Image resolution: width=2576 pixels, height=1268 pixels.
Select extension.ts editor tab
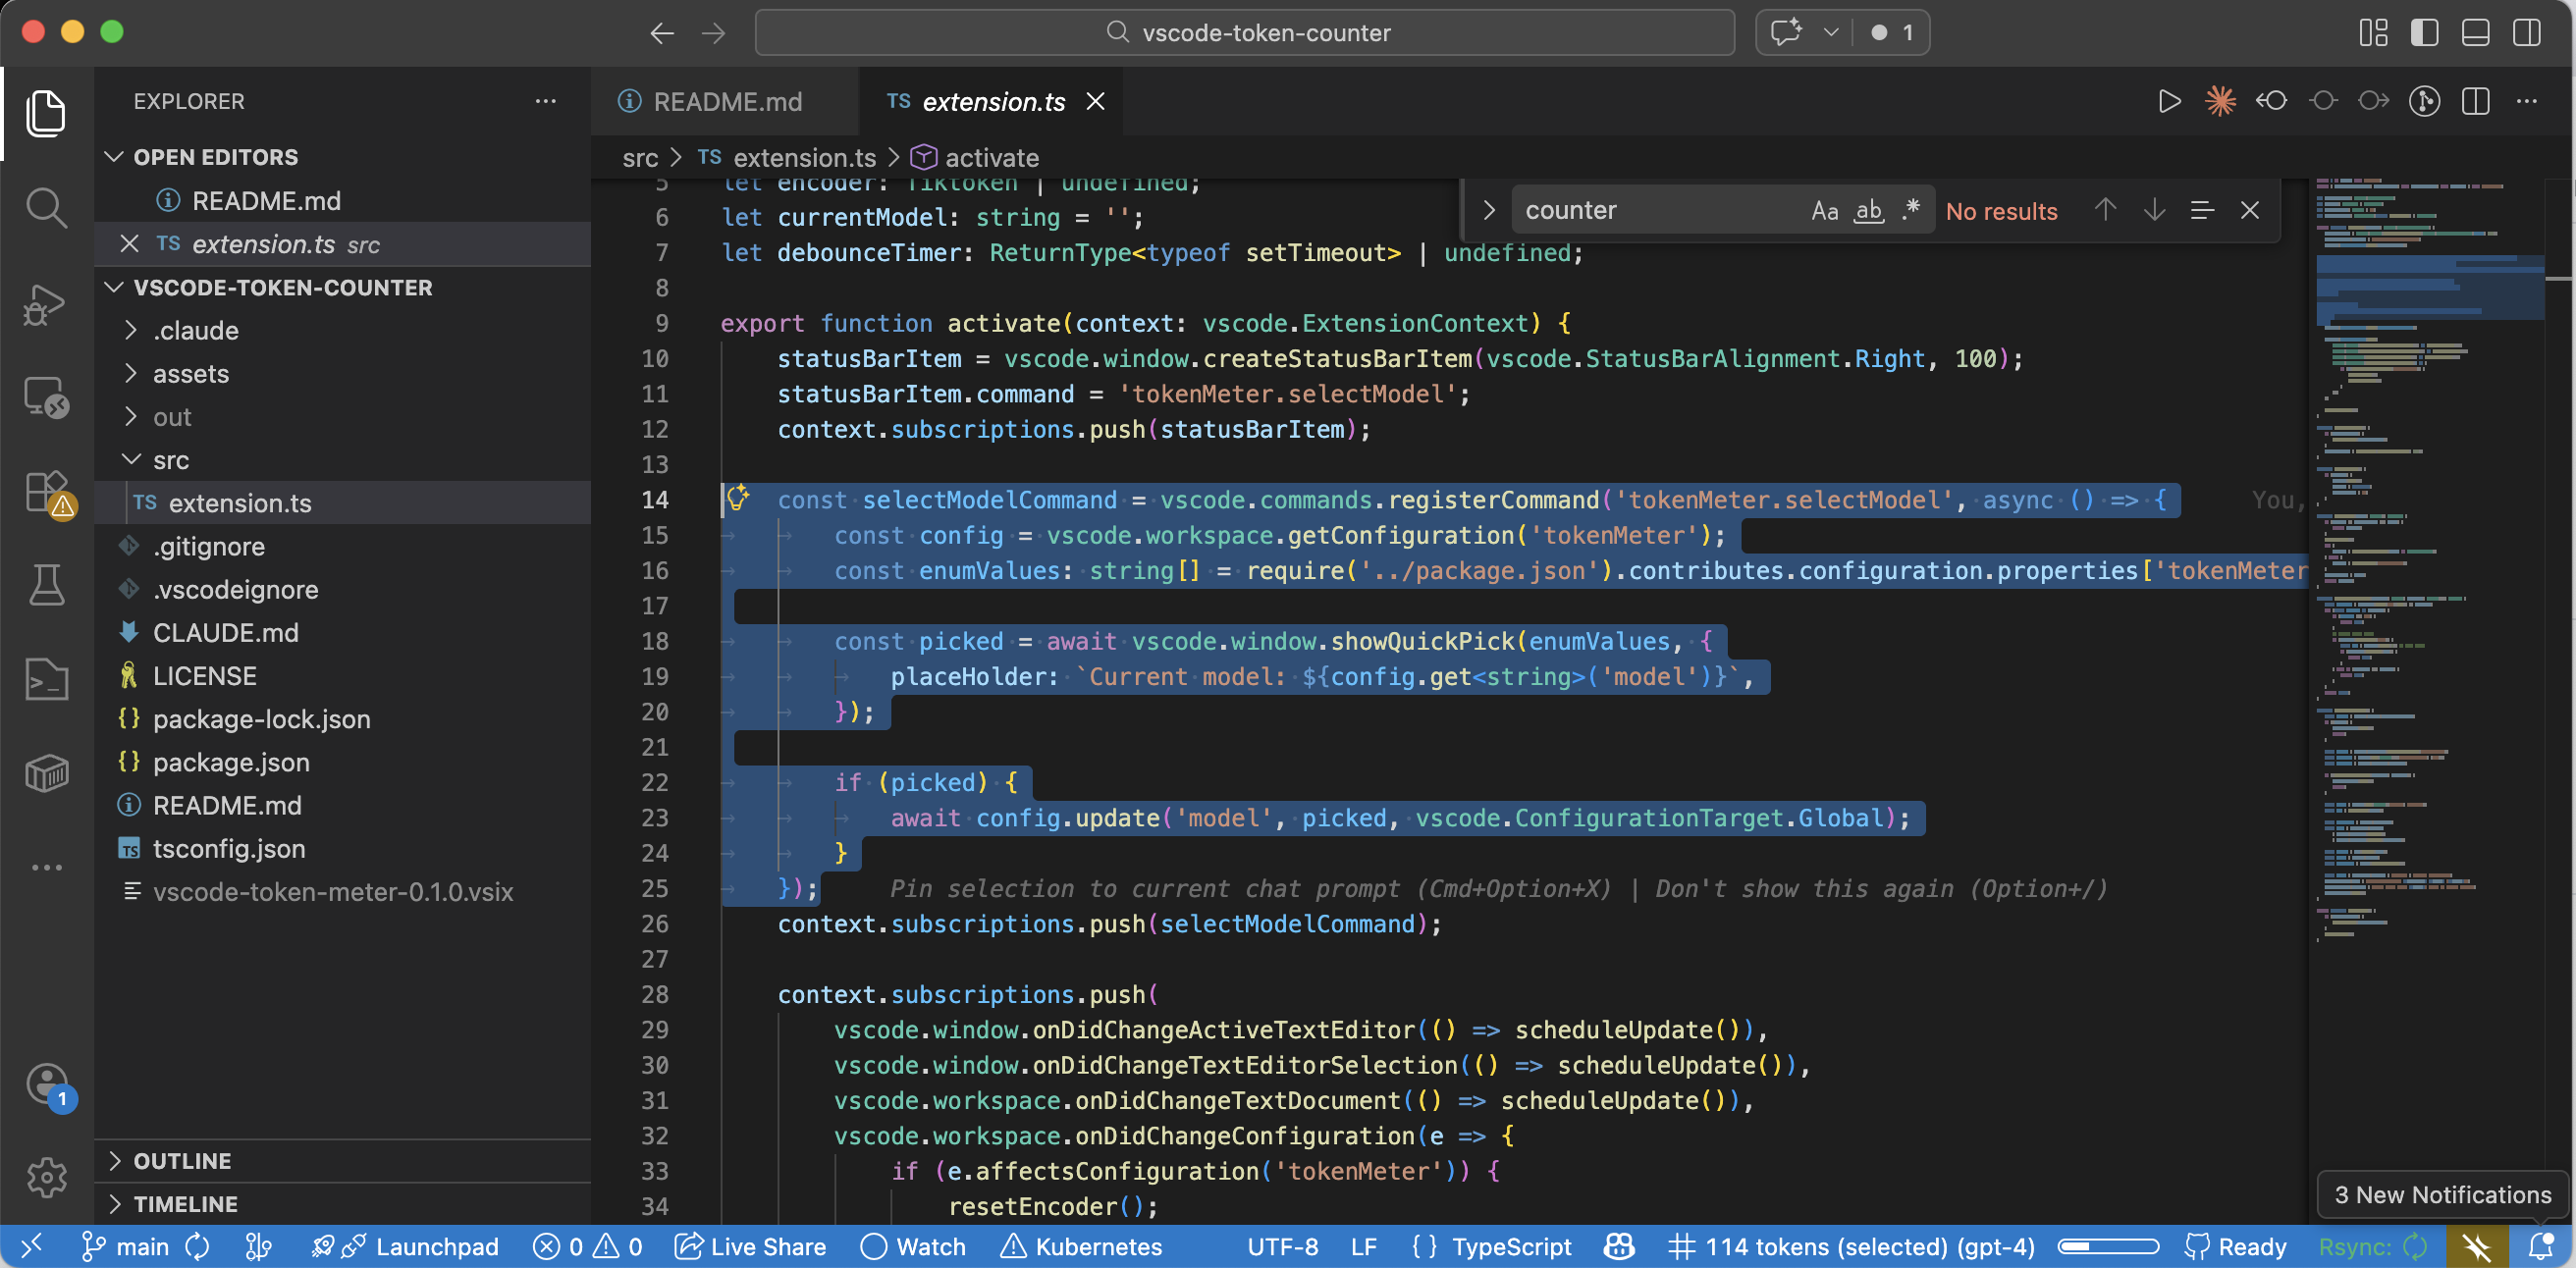click(x=990, y=101)
